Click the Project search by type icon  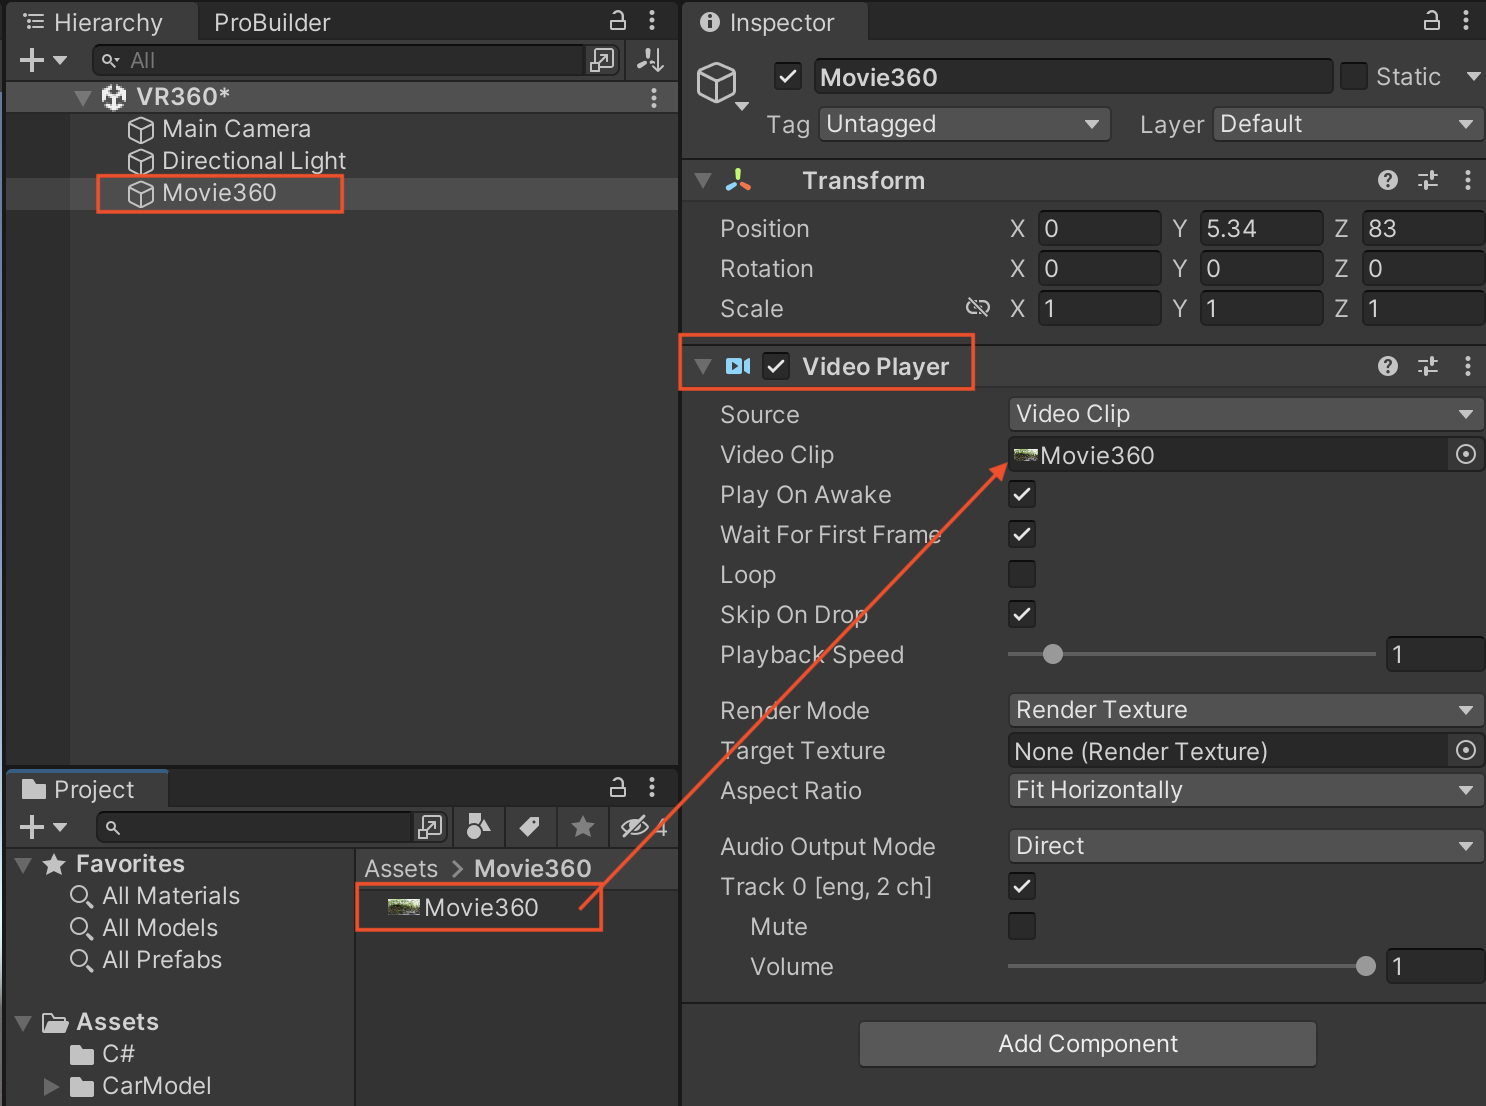478,827
